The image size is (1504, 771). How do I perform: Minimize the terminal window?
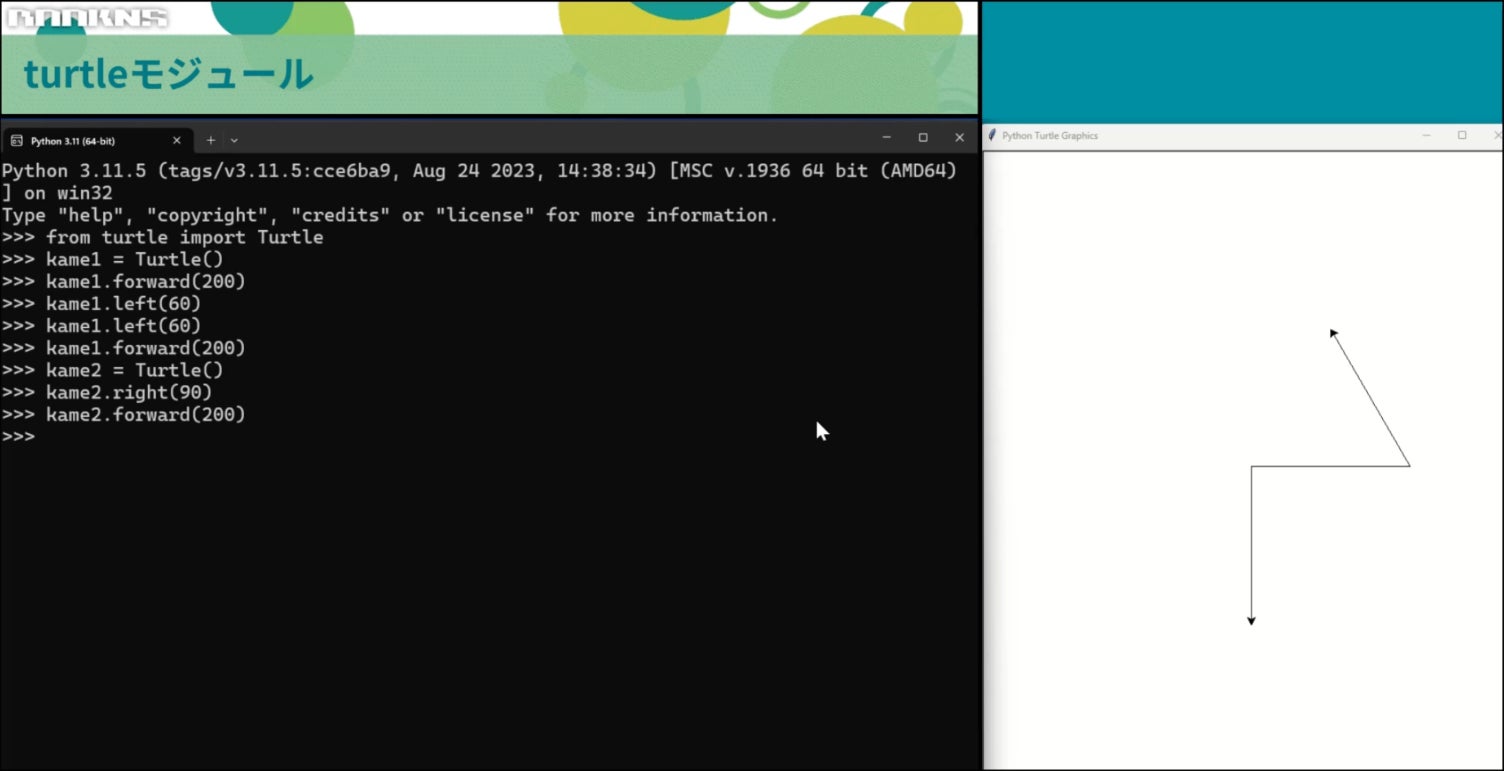coord(886,138)
